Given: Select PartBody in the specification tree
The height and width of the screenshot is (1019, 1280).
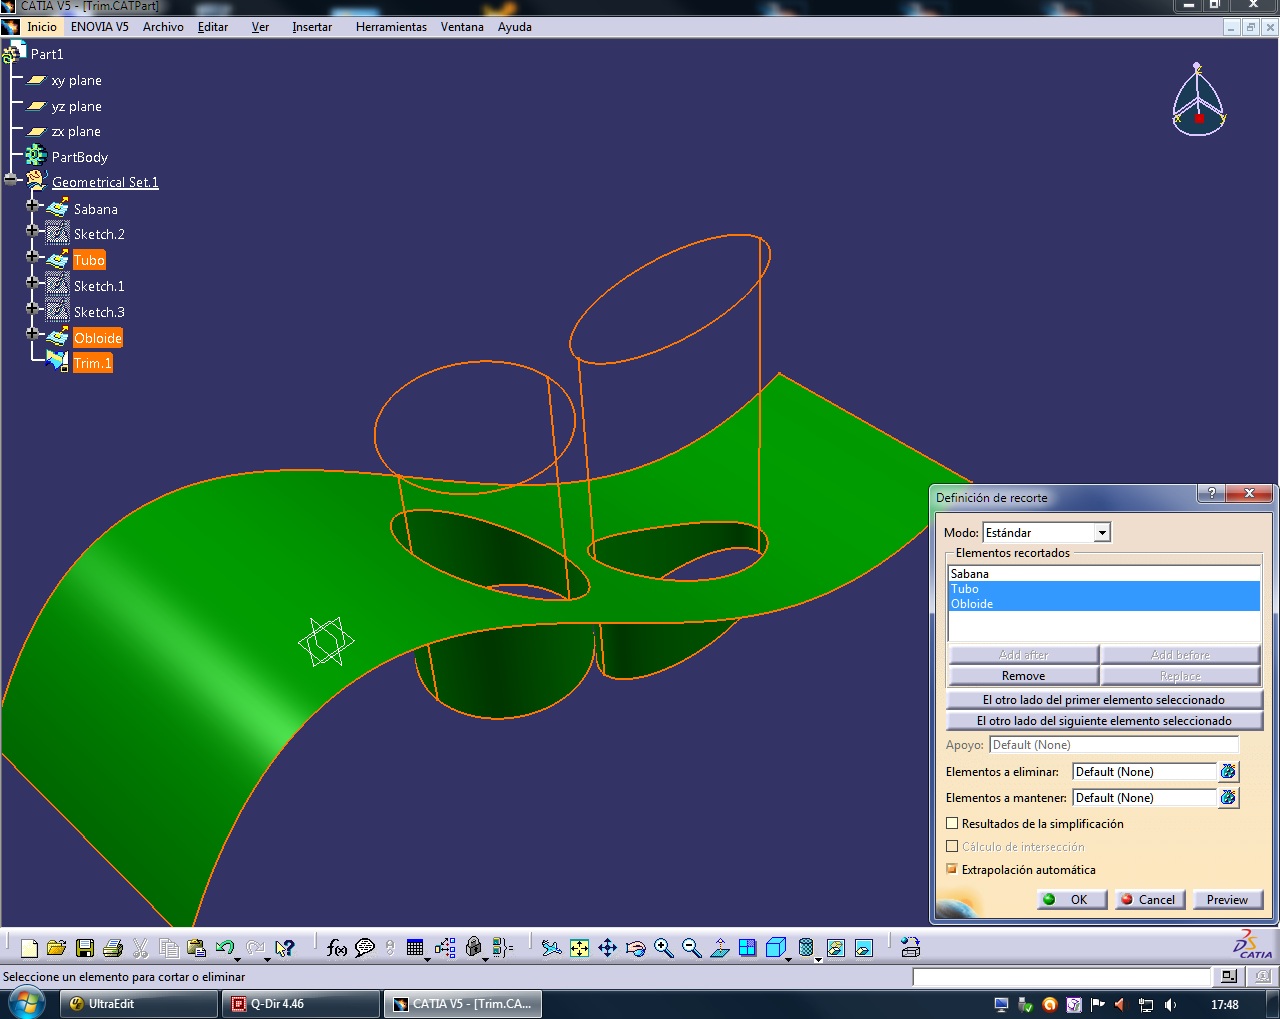Looking at the screenshot, I should point(79,157).
